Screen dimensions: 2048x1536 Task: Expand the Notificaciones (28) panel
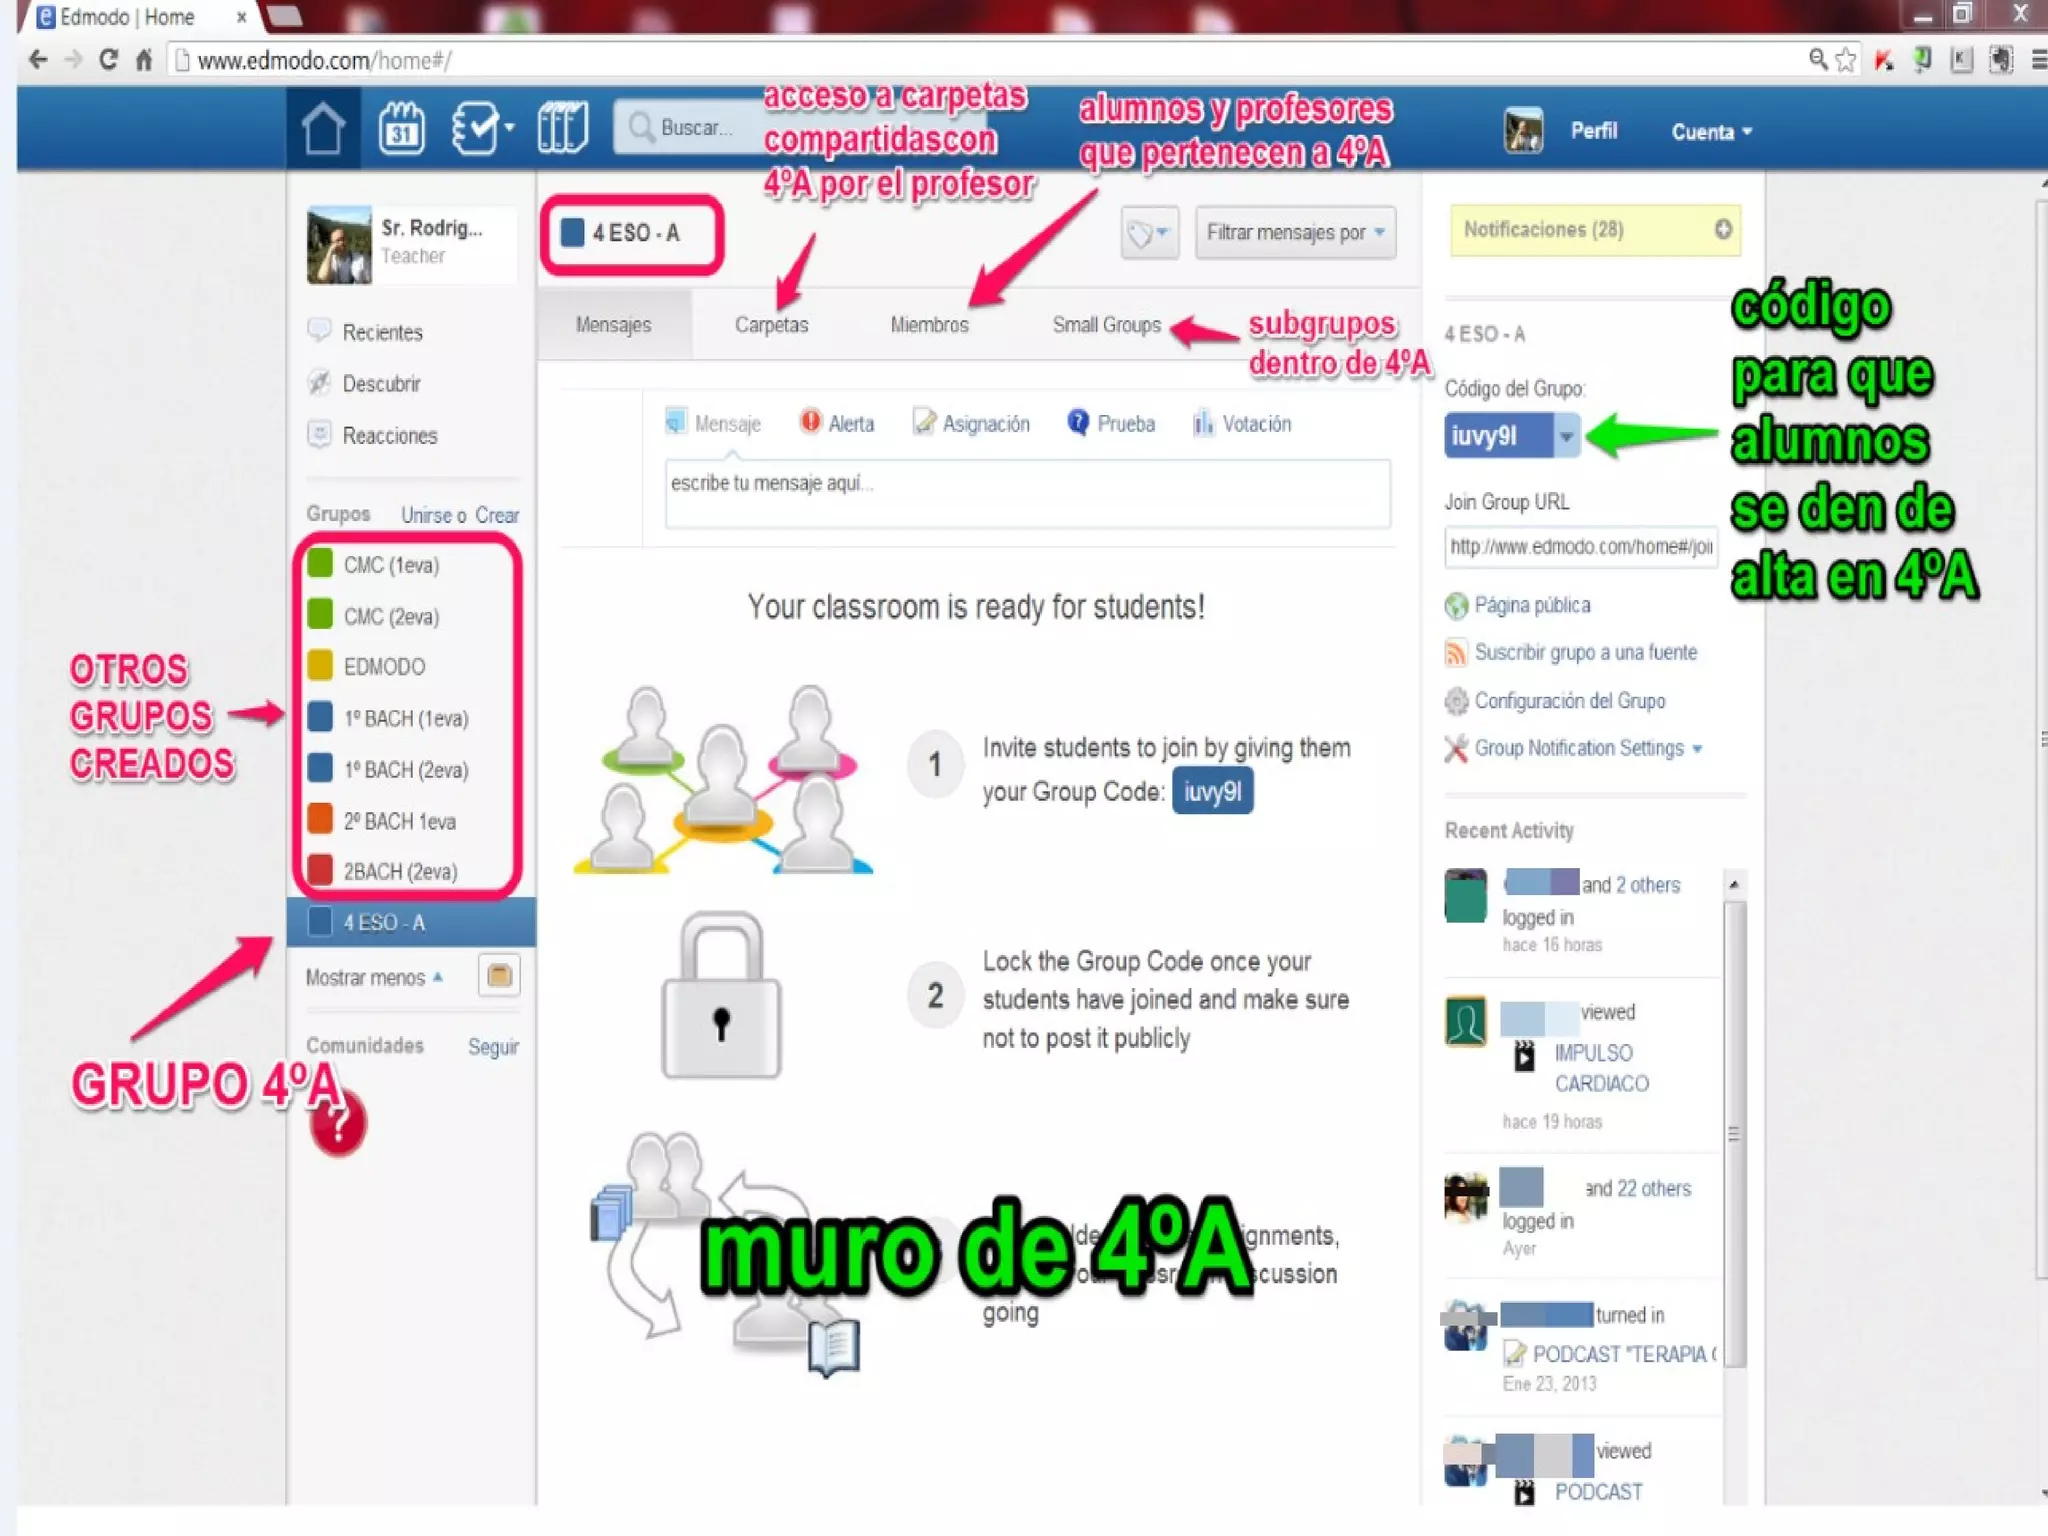tap(1722, 229)
